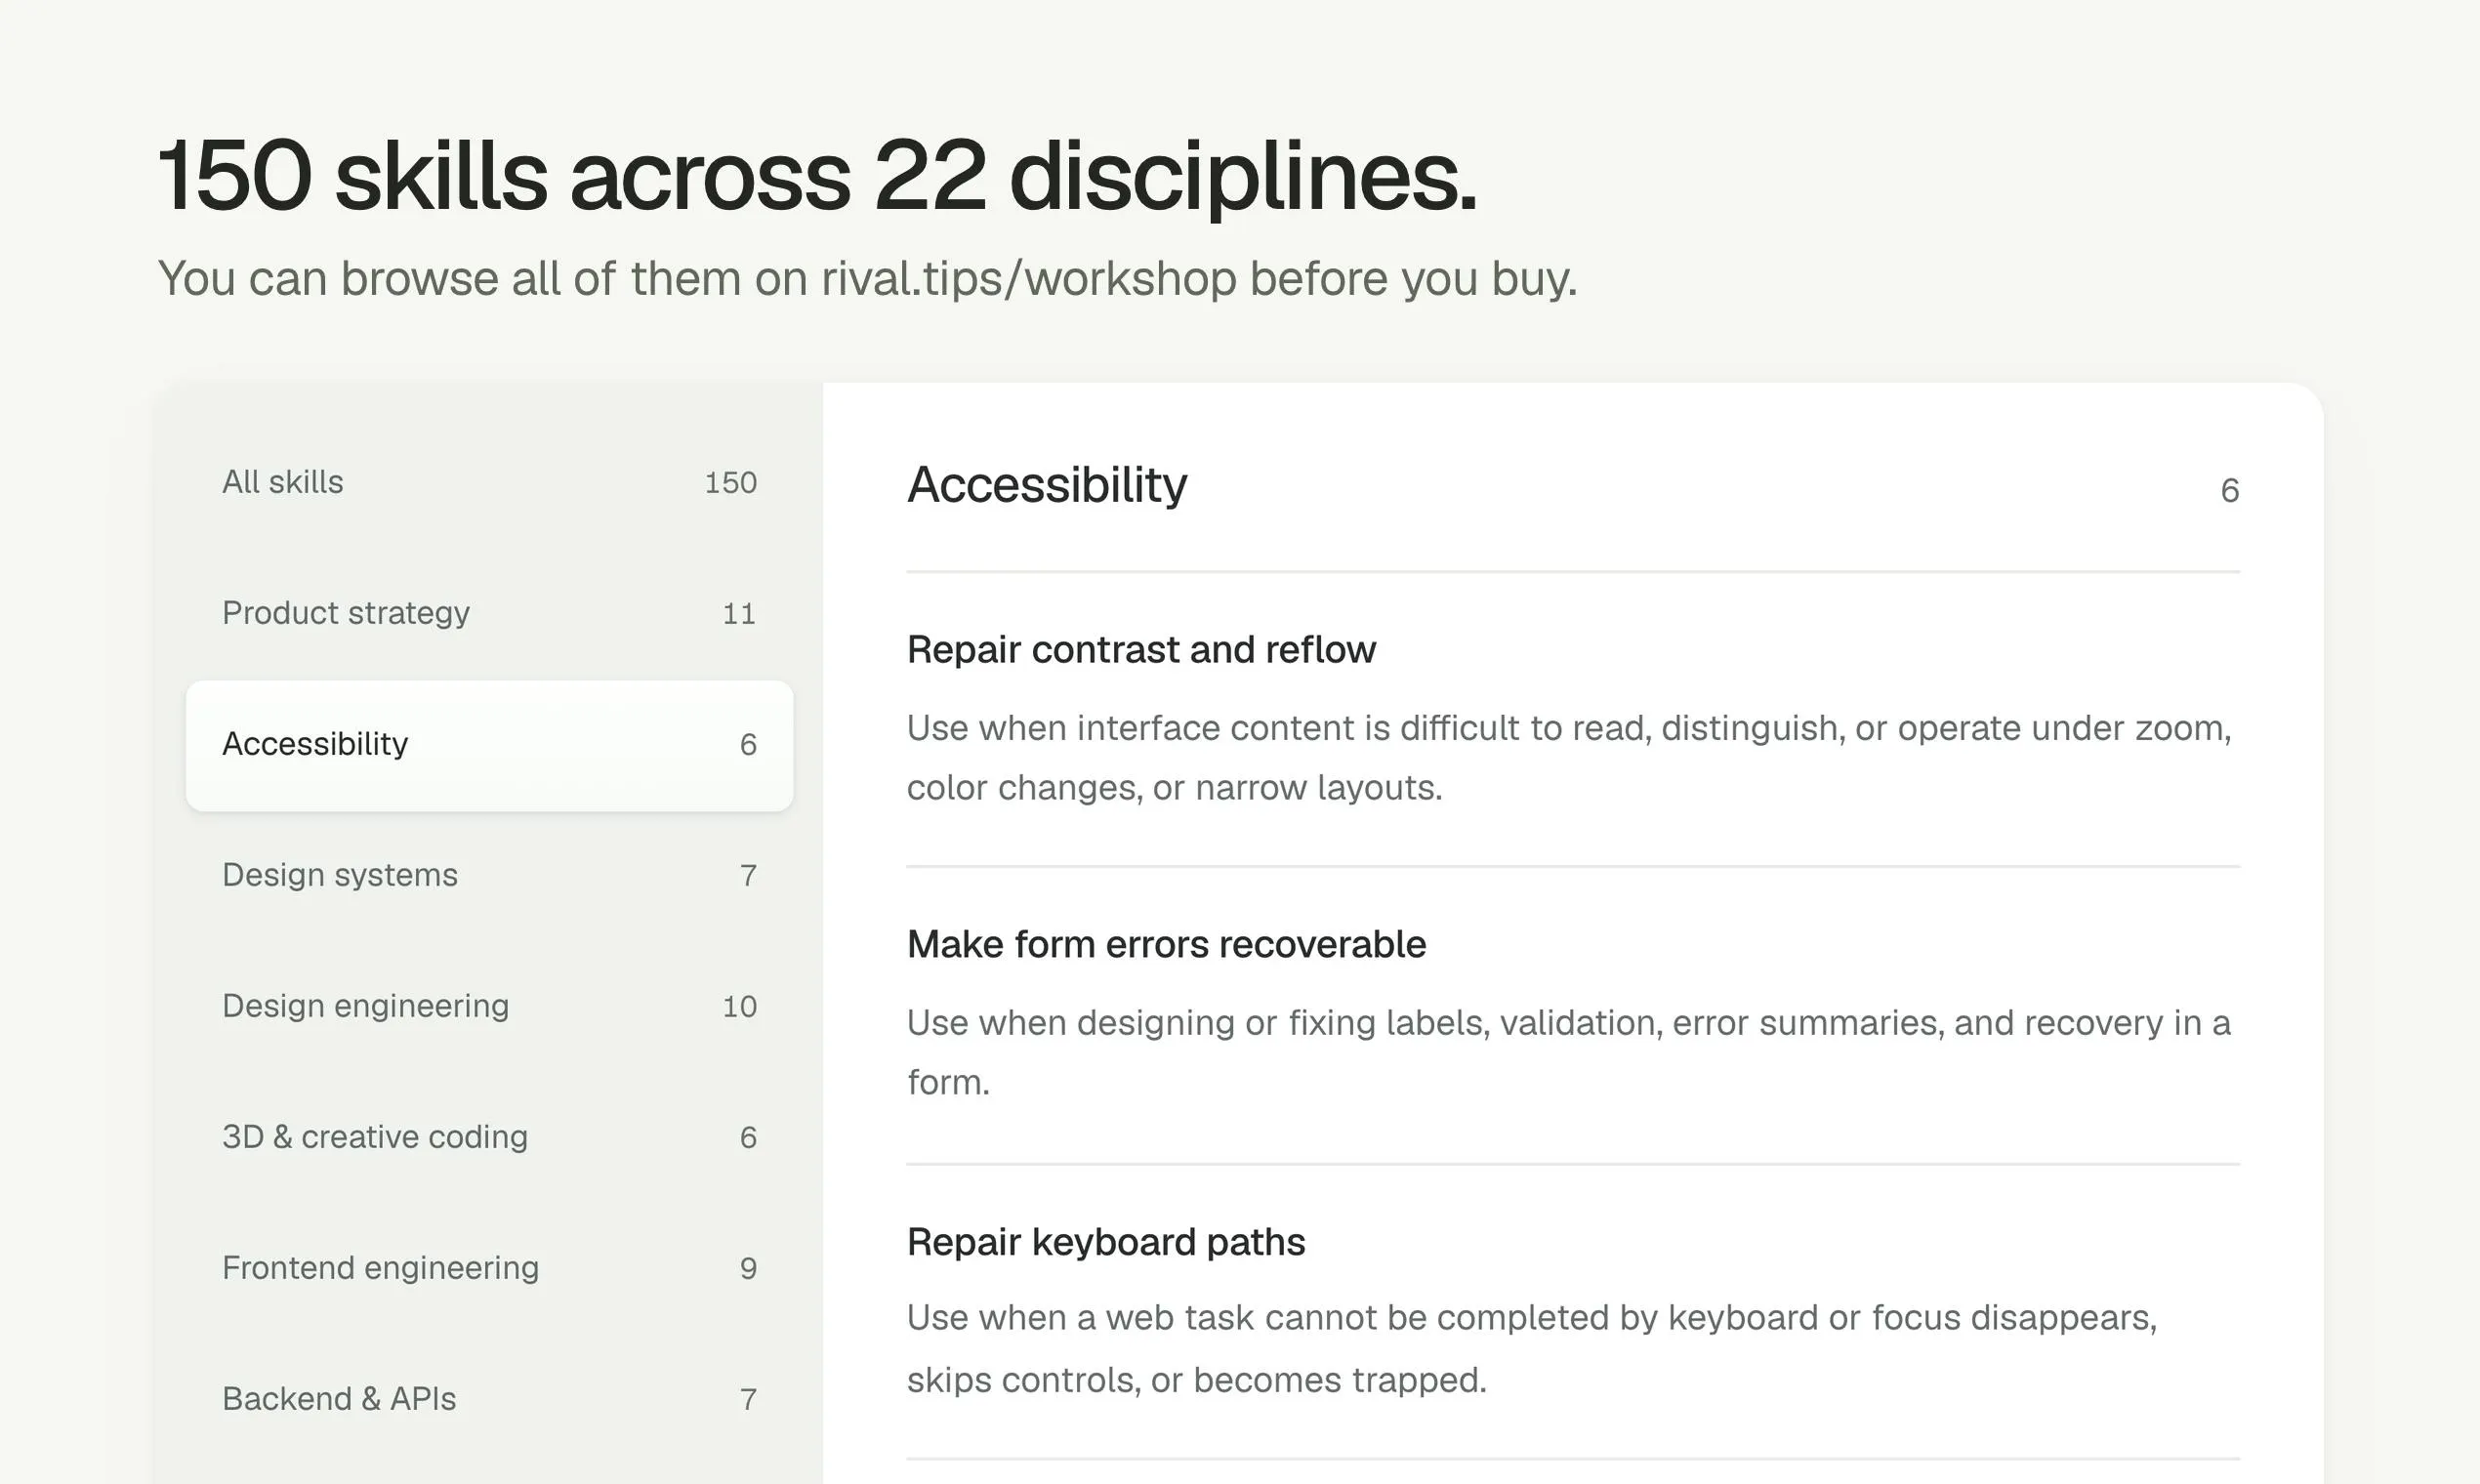Switch to Design systems category
Viewport: 2480px width, 1484px height.
pyautogui.click(x=489, y=876)
